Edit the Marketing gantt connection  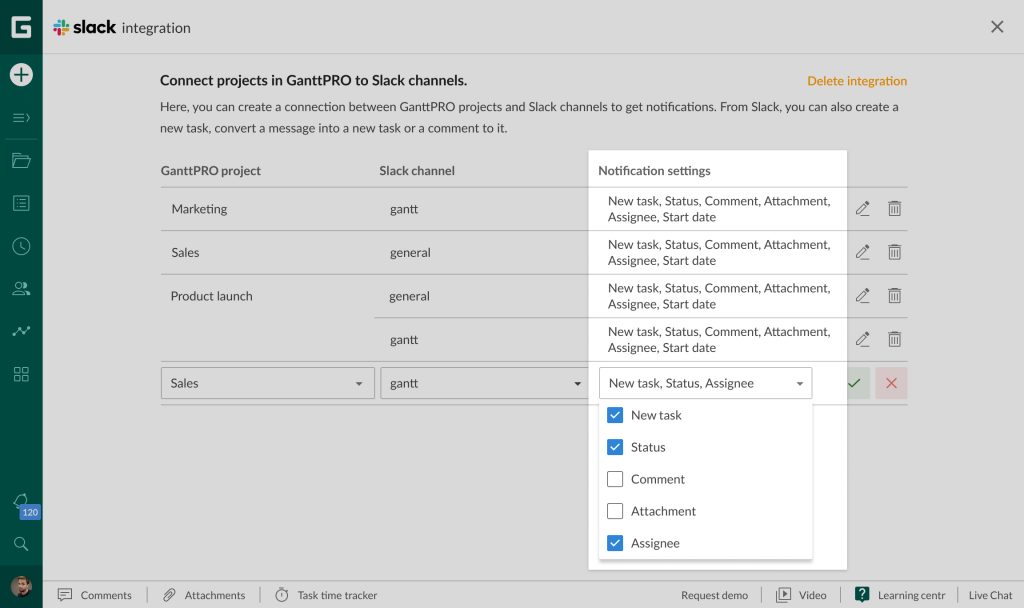(863, 208)
